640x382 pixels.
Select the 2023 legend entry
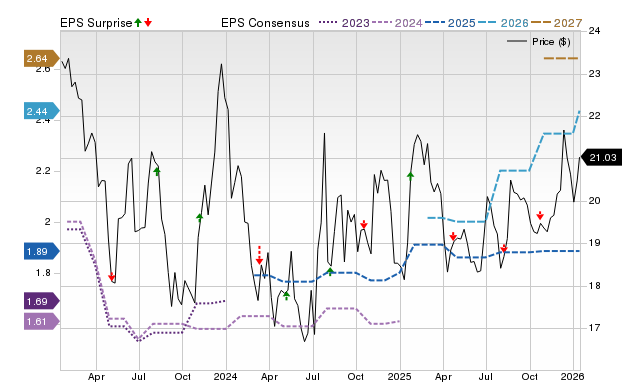[344, 23]
